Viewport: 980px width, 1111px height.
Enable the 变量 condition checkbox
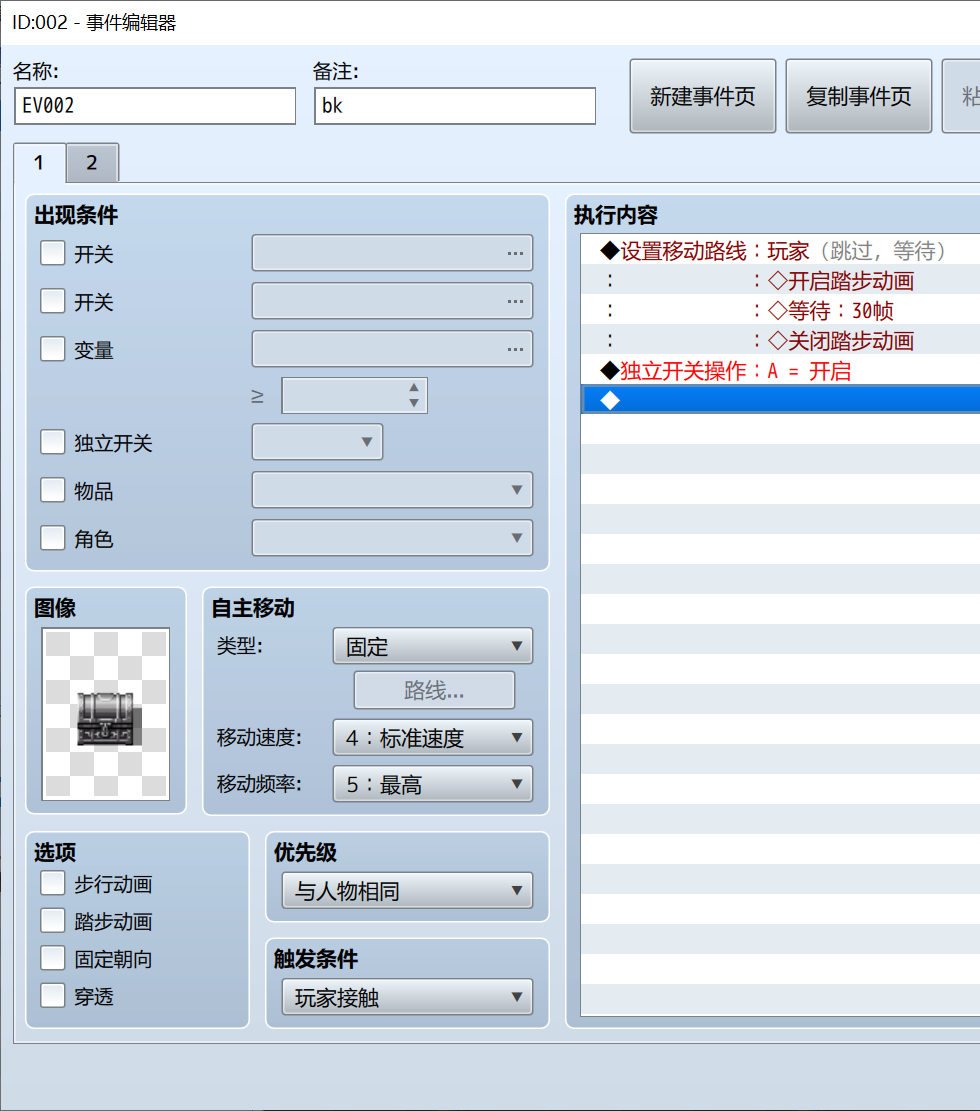tap(52, 349)
